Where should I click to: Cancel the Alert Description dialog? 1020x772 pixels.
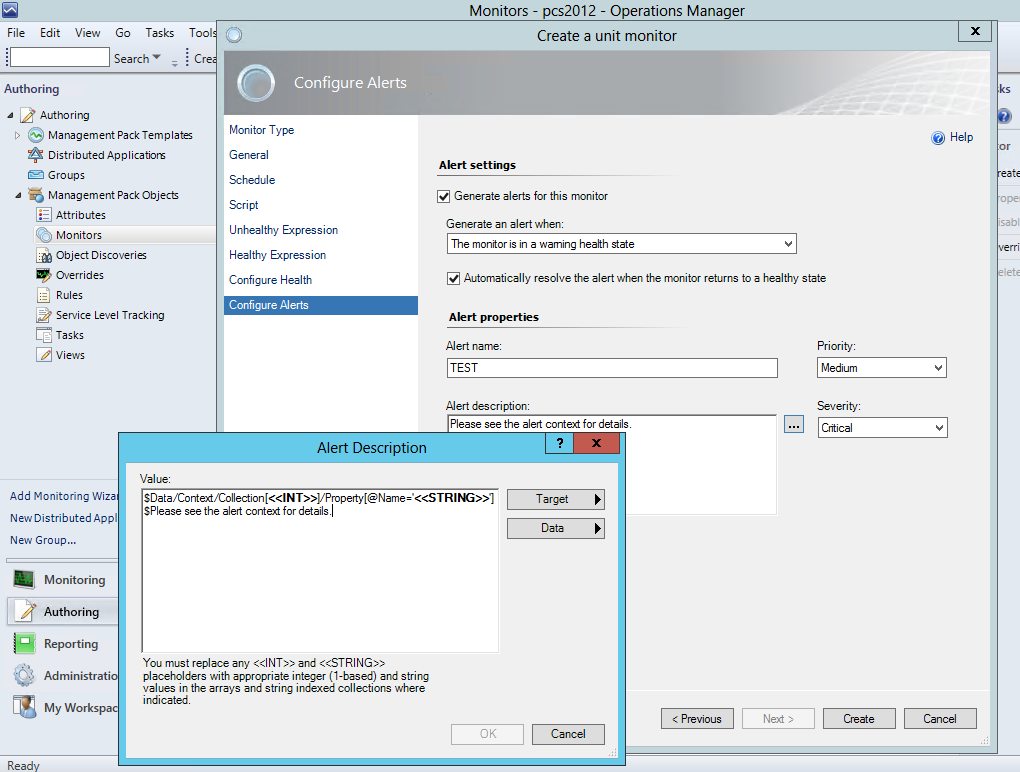pos(567,733)
